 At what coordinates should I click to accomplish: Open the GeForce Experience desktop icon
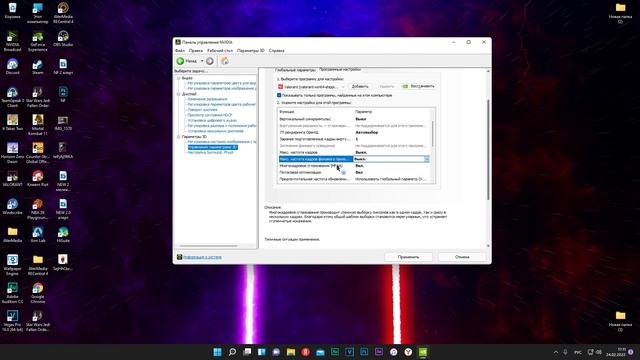[38, 41]
